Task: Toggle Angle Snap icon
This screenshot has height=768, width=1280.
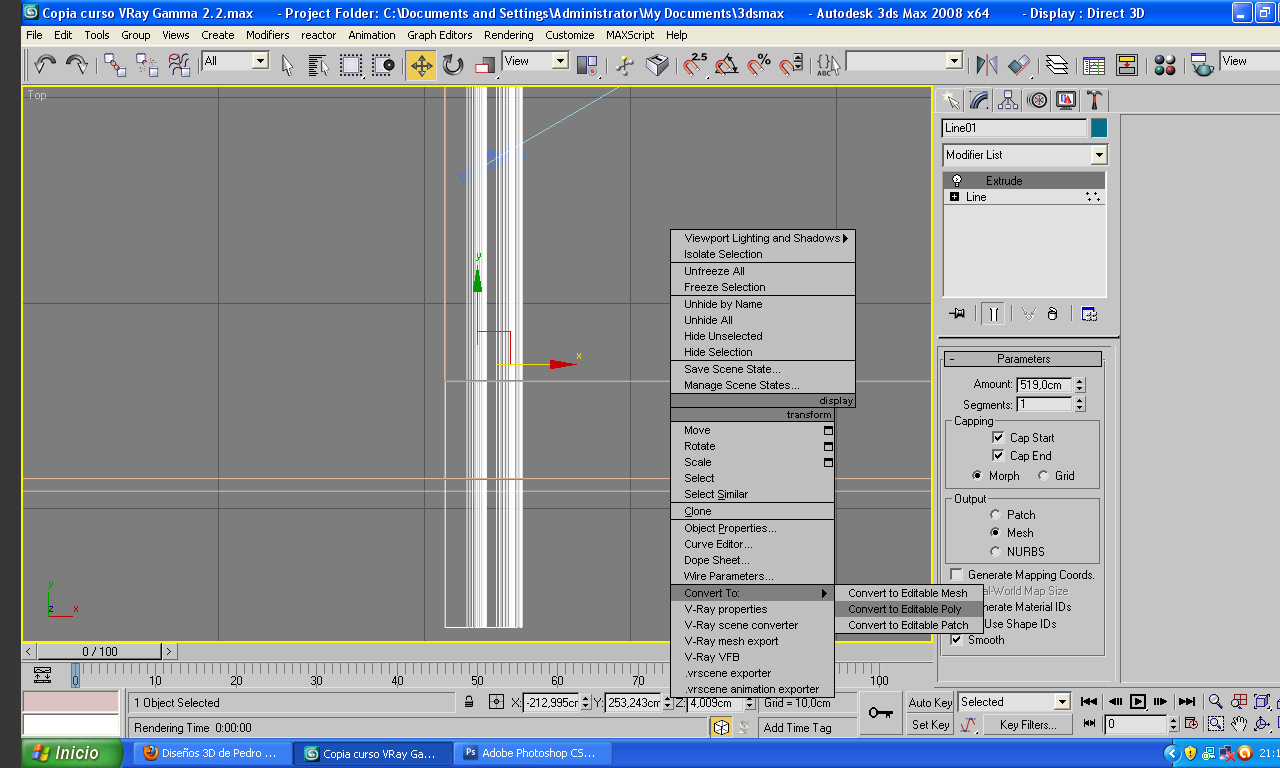Action: tap(727, 65)
